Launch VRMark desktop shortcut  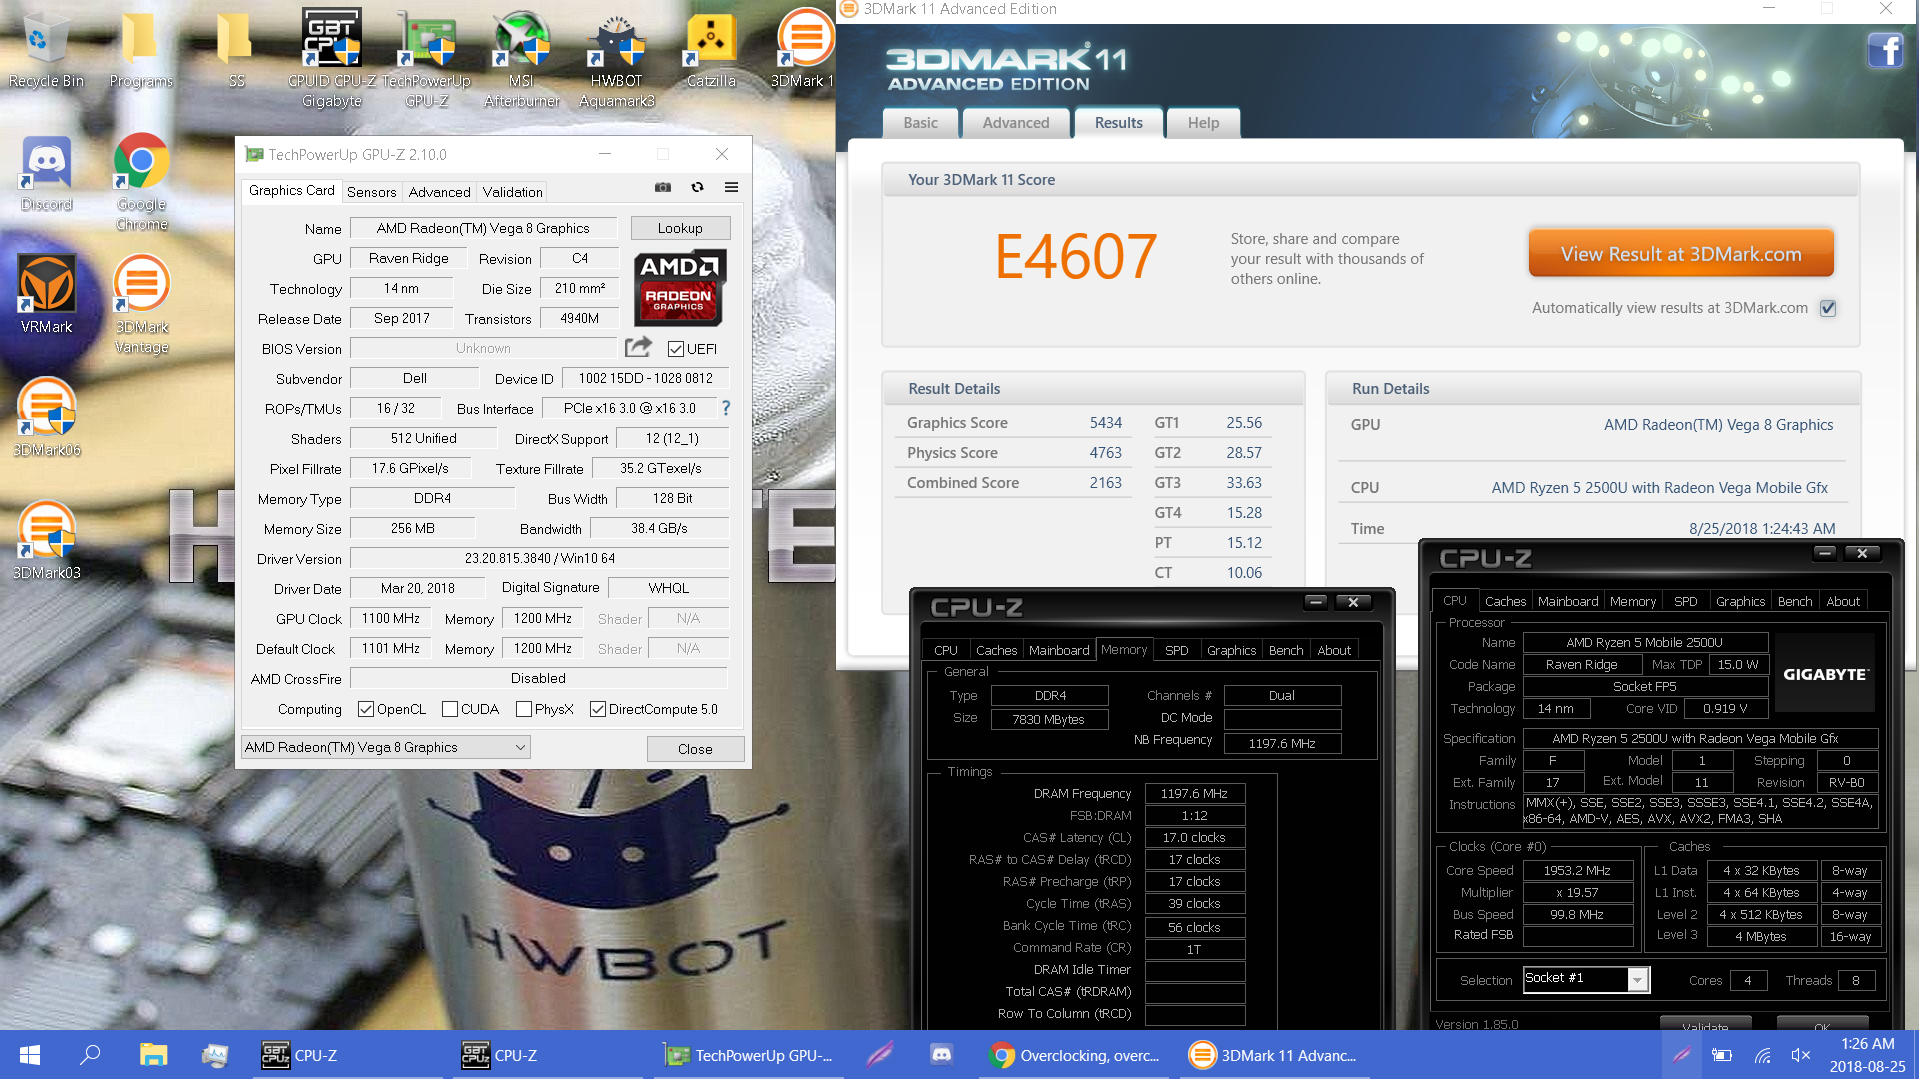[46, 295]
